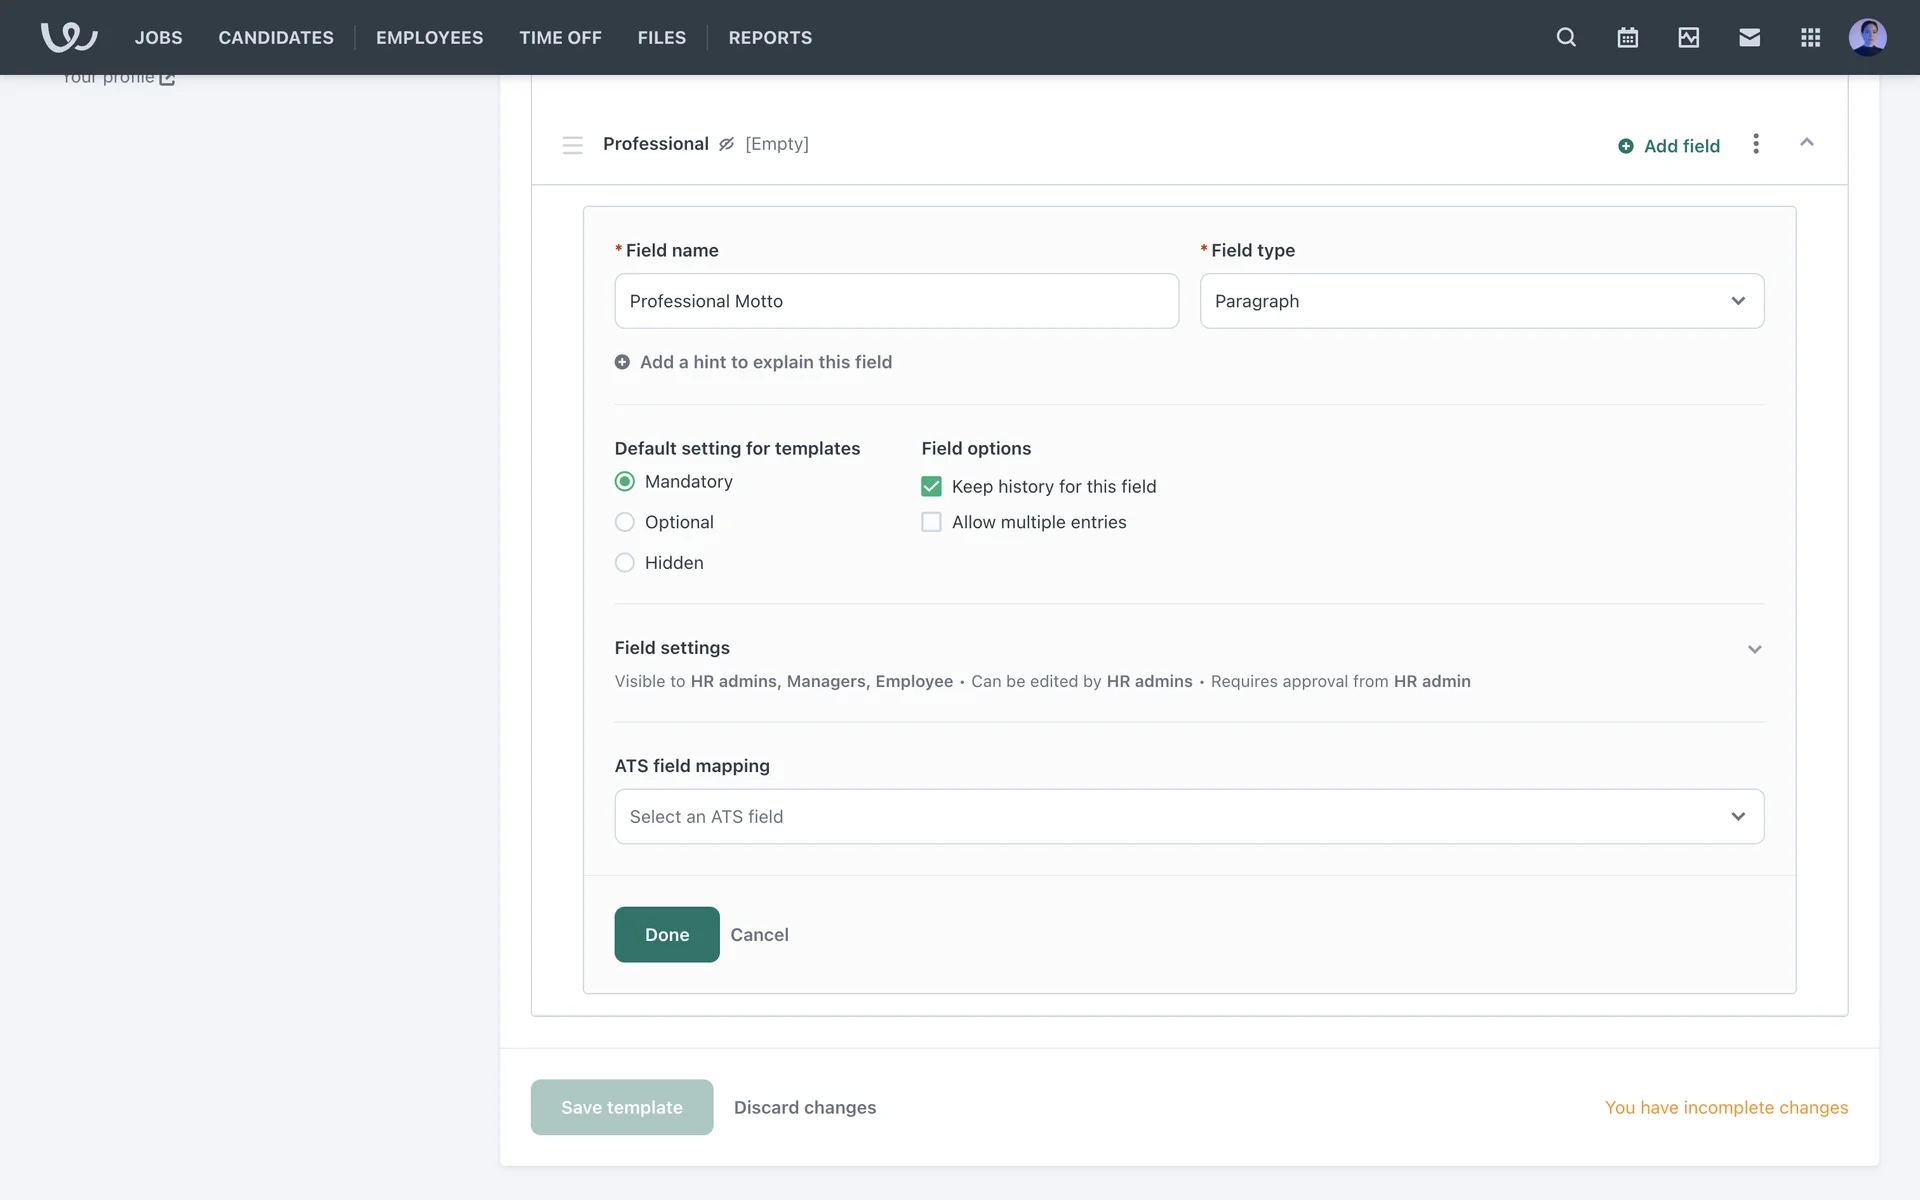Click the Workable logo icon
This screenshot has height=1200, width=1920.
68,37
